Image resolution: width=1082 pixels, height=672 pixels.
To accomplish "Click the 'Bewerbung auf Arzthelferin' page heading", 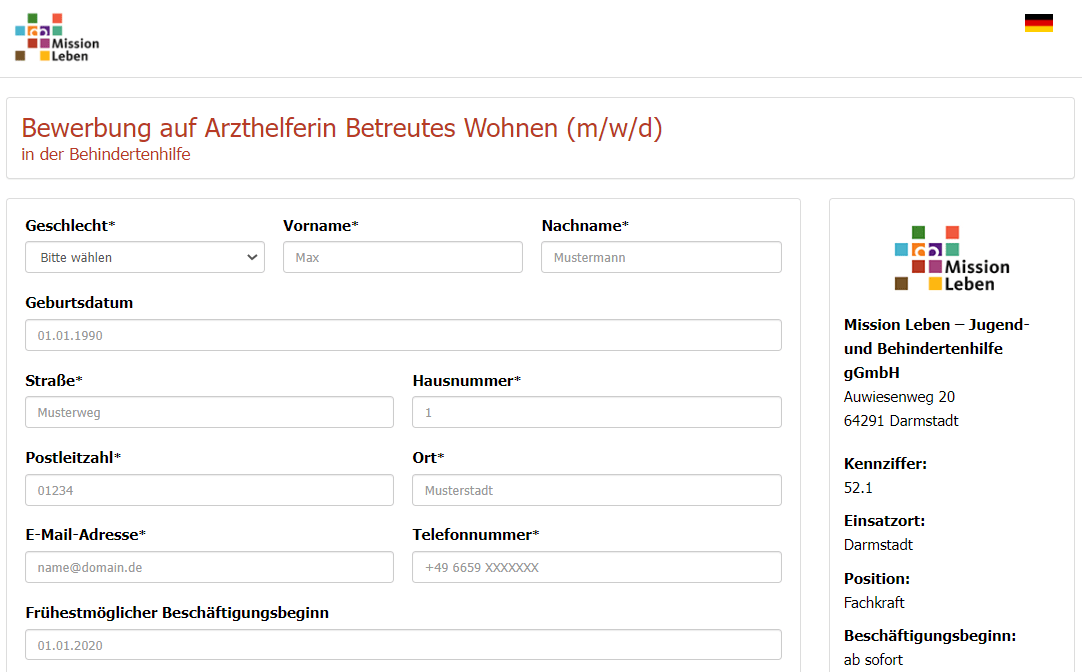I will (x=341, y=128).
